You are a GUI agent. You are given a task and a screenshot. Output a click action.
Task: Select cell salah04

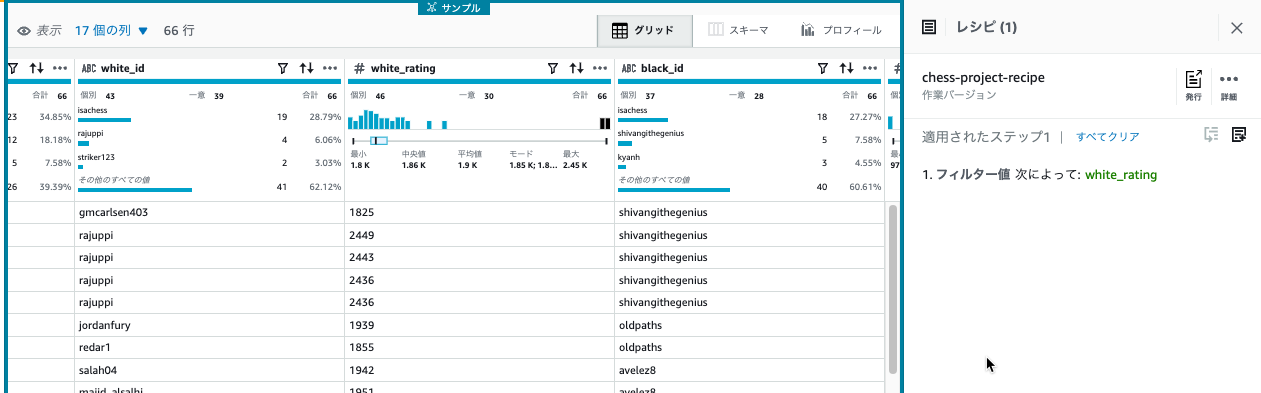[210, 370]
